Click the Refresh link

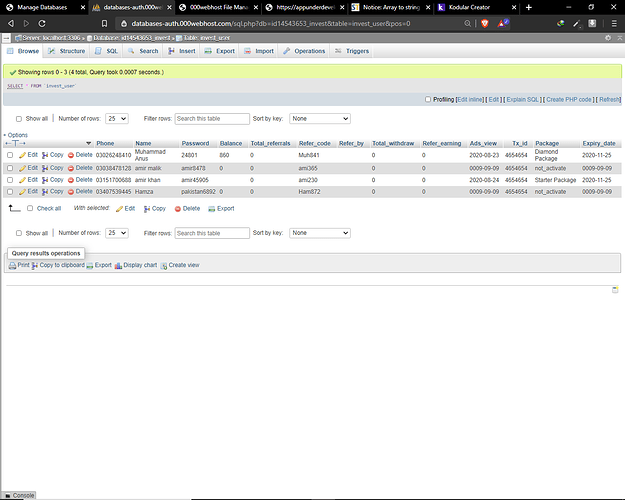pos(609,100)
